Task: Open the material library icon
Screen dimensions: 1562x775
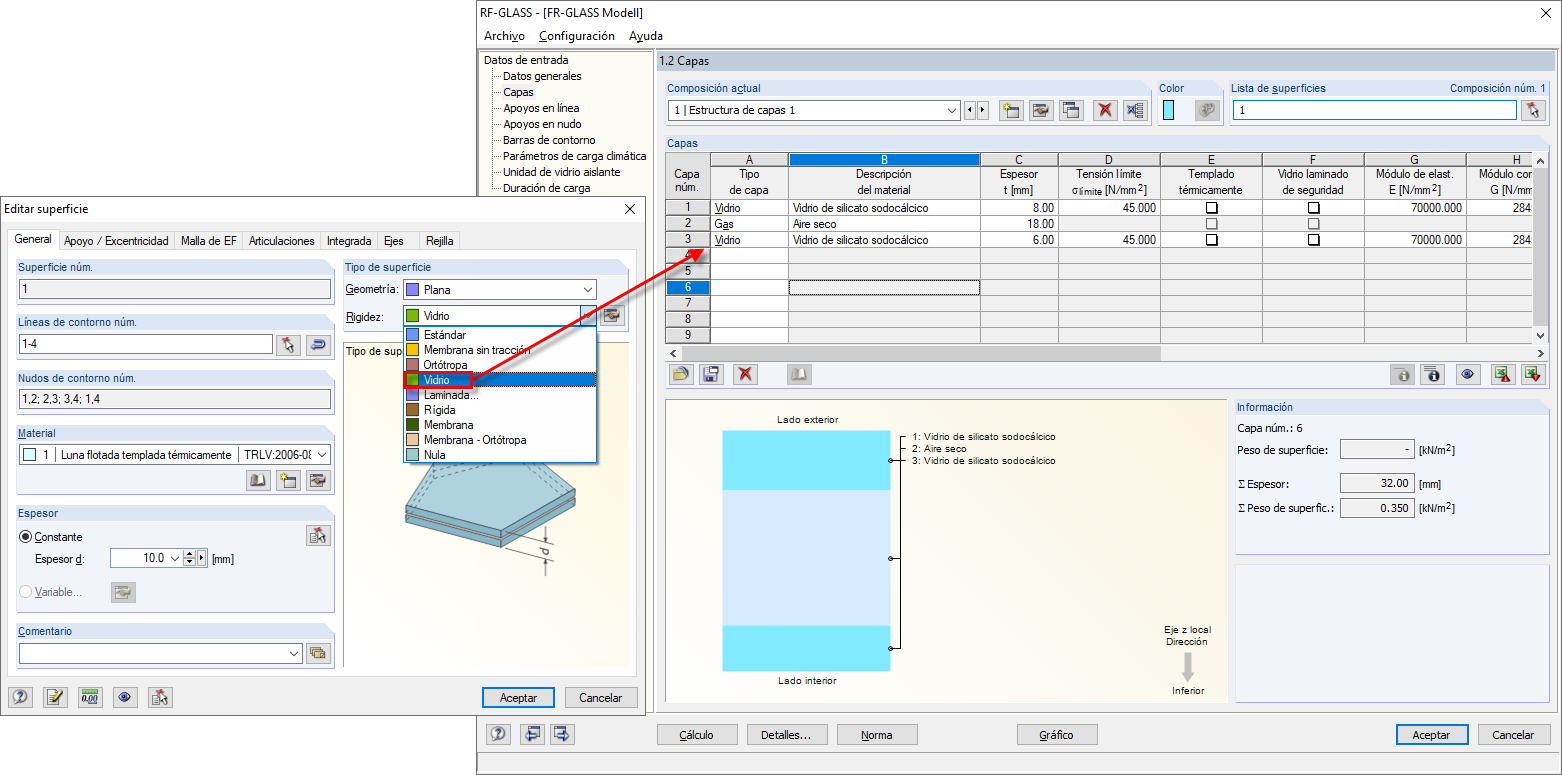Action: (257, 480)
